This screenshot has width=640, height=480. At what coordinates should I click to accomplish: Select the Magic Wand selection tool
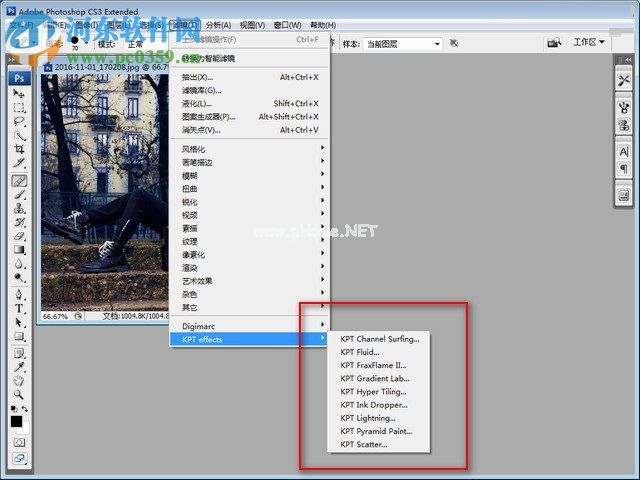(19, 136)
